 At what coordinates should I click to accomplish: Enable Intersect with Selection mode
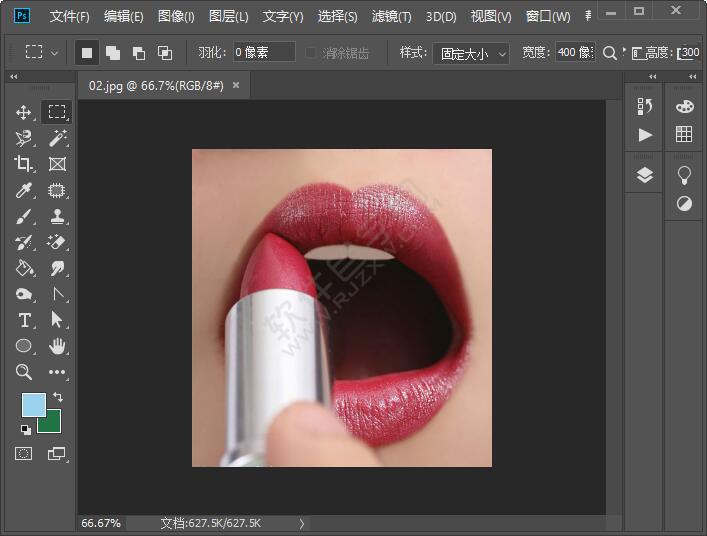pyautogui.click(x=165, y=53)
